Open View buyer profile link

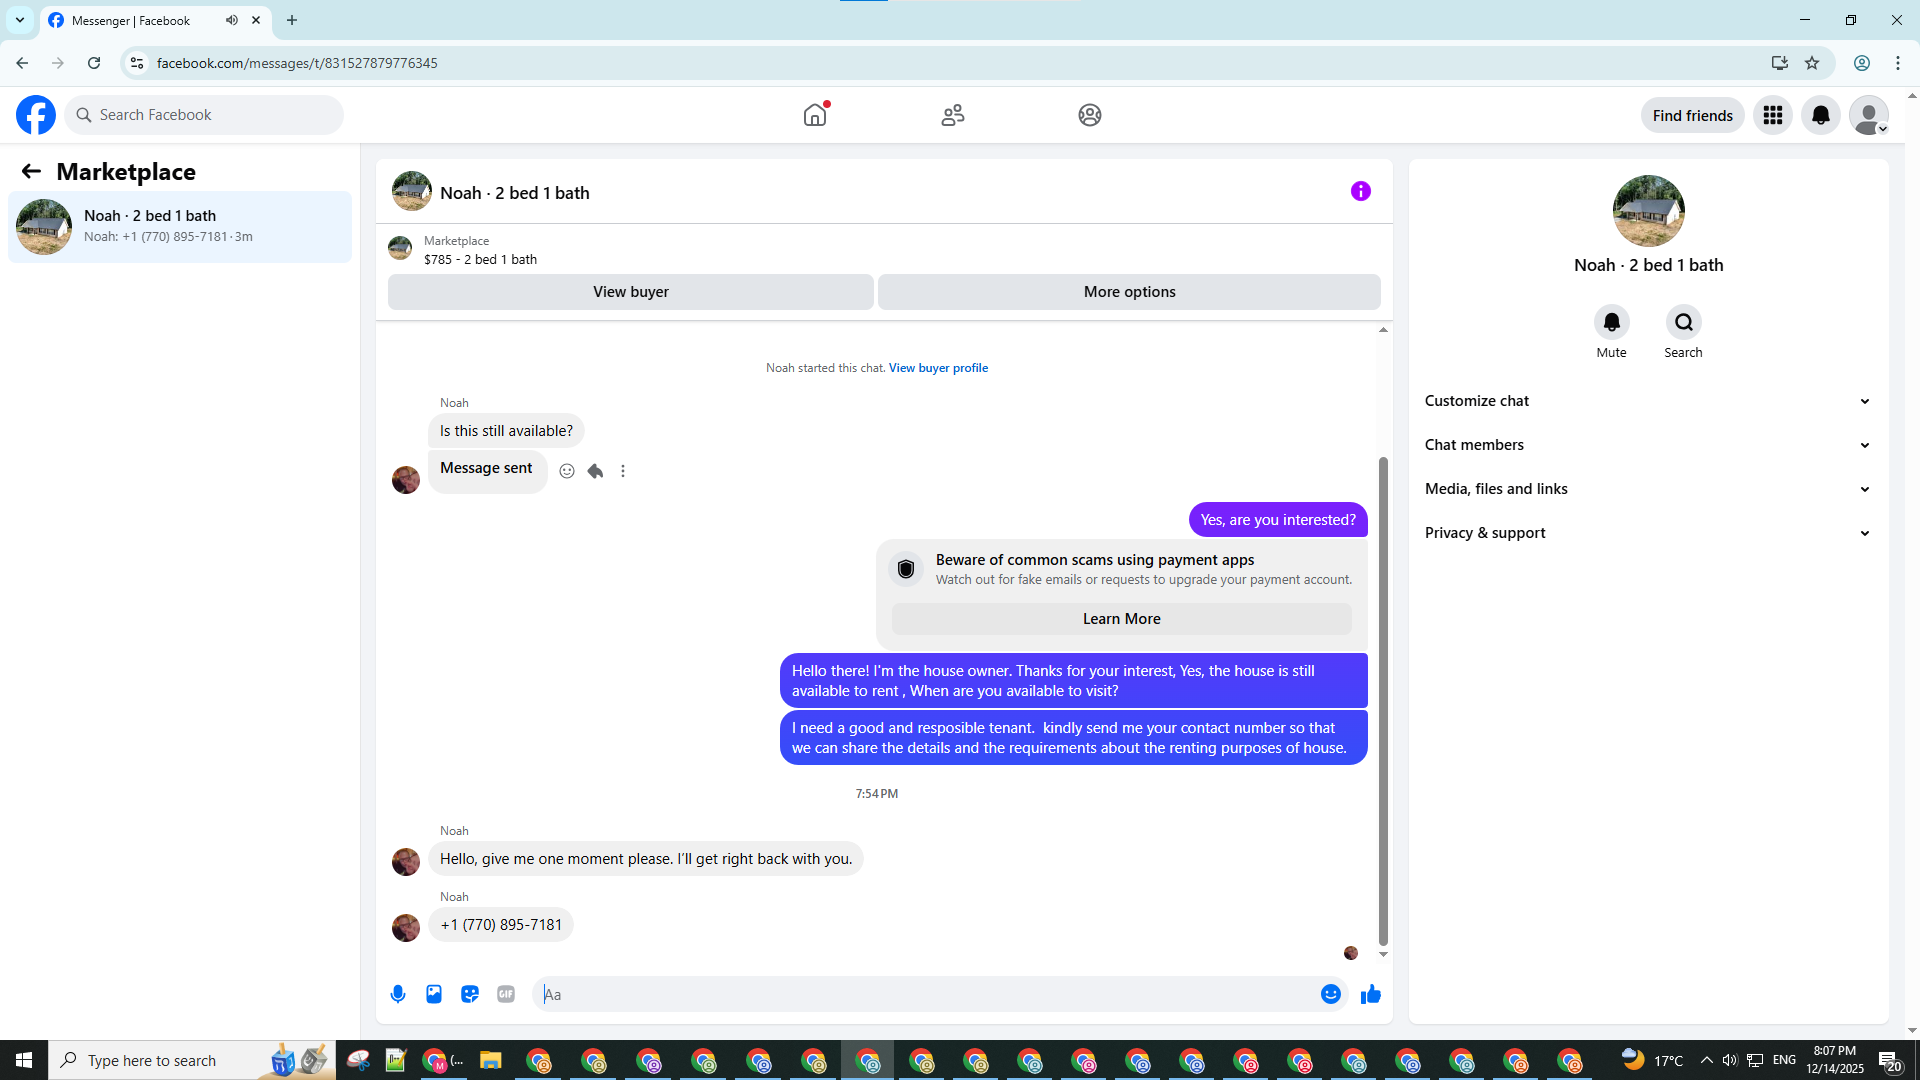coord(938,368)
